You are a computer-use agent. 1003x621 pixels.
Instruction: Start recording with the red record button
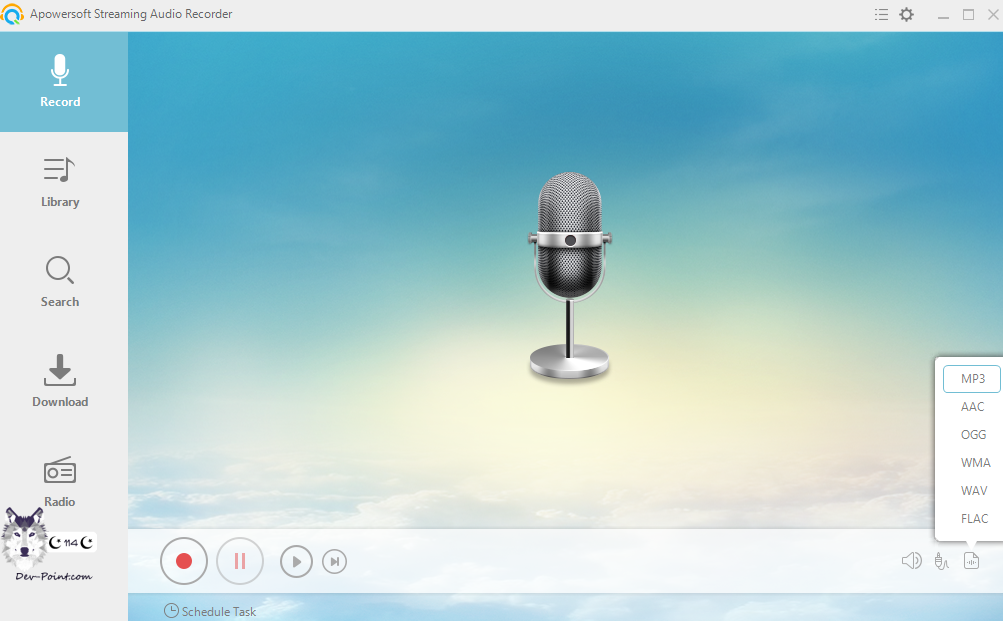[184, 561]
